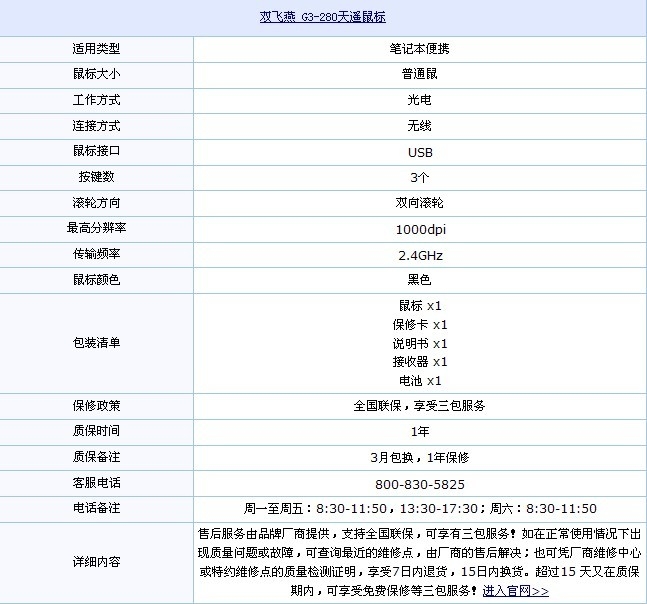
Task: Follow the 进入官网>> link
Action: click(515, 591)
